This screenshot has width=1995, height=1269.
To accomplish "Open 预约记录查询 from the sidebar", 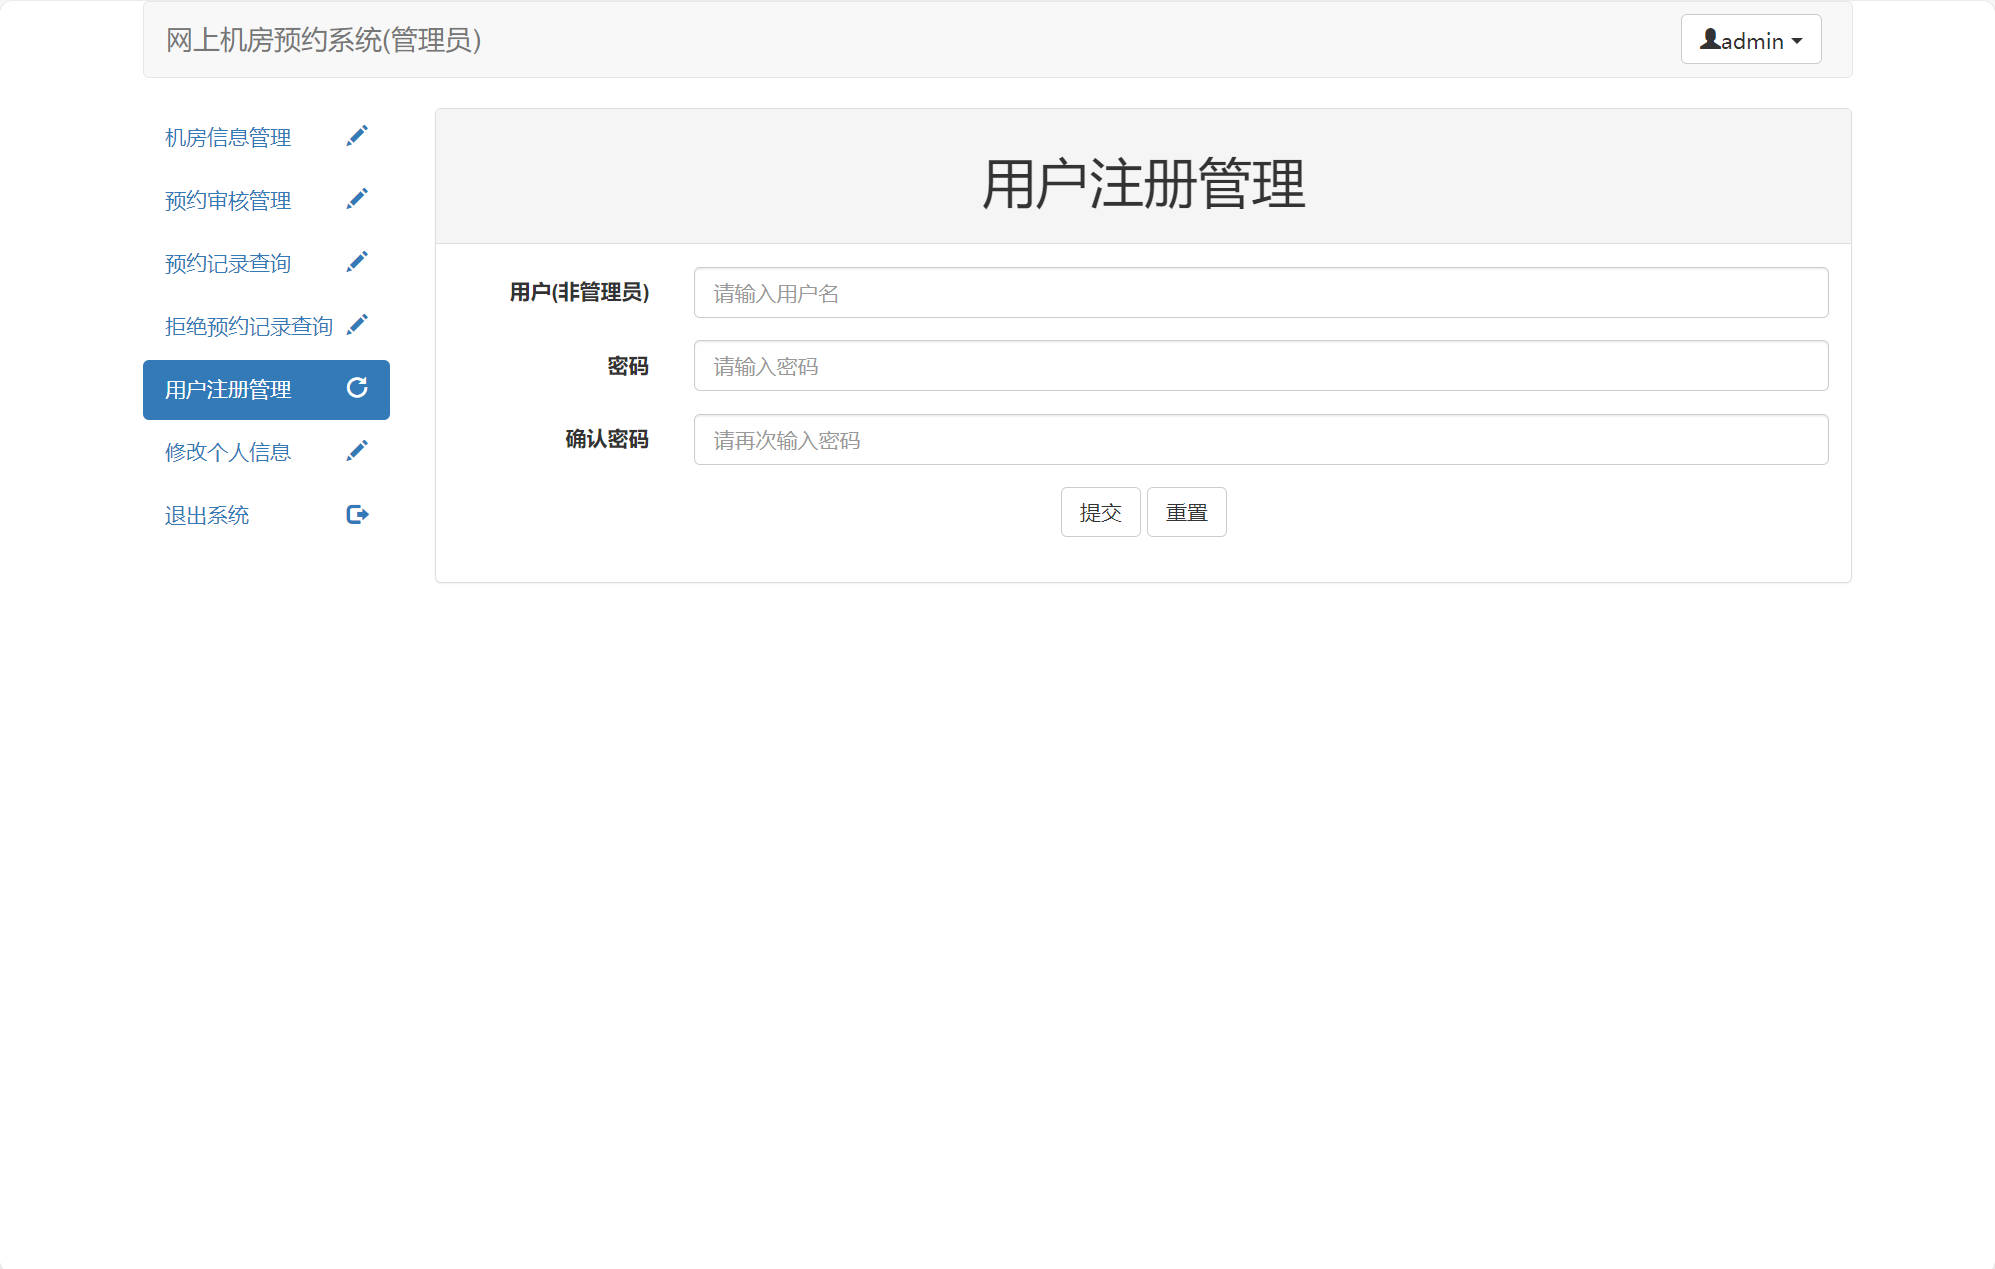I will 226,262.
